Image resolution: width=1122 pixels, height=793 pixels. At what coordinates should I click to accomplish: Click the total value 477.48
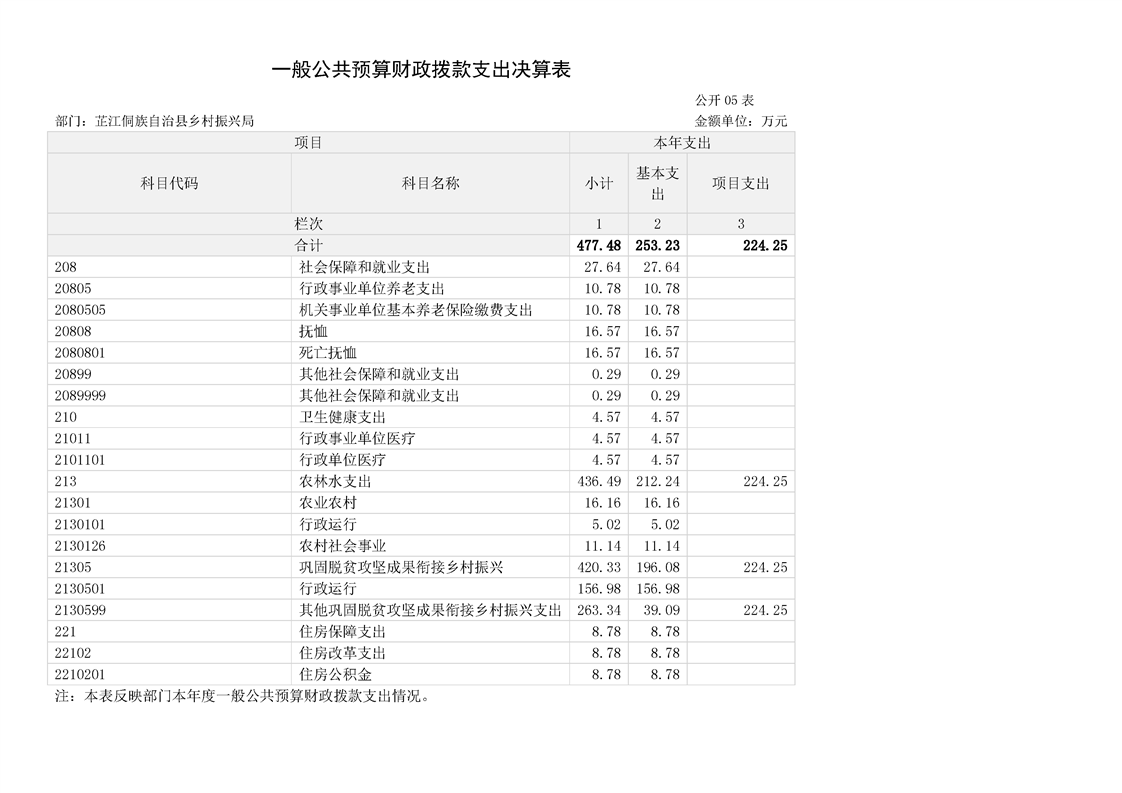[599, 246]
